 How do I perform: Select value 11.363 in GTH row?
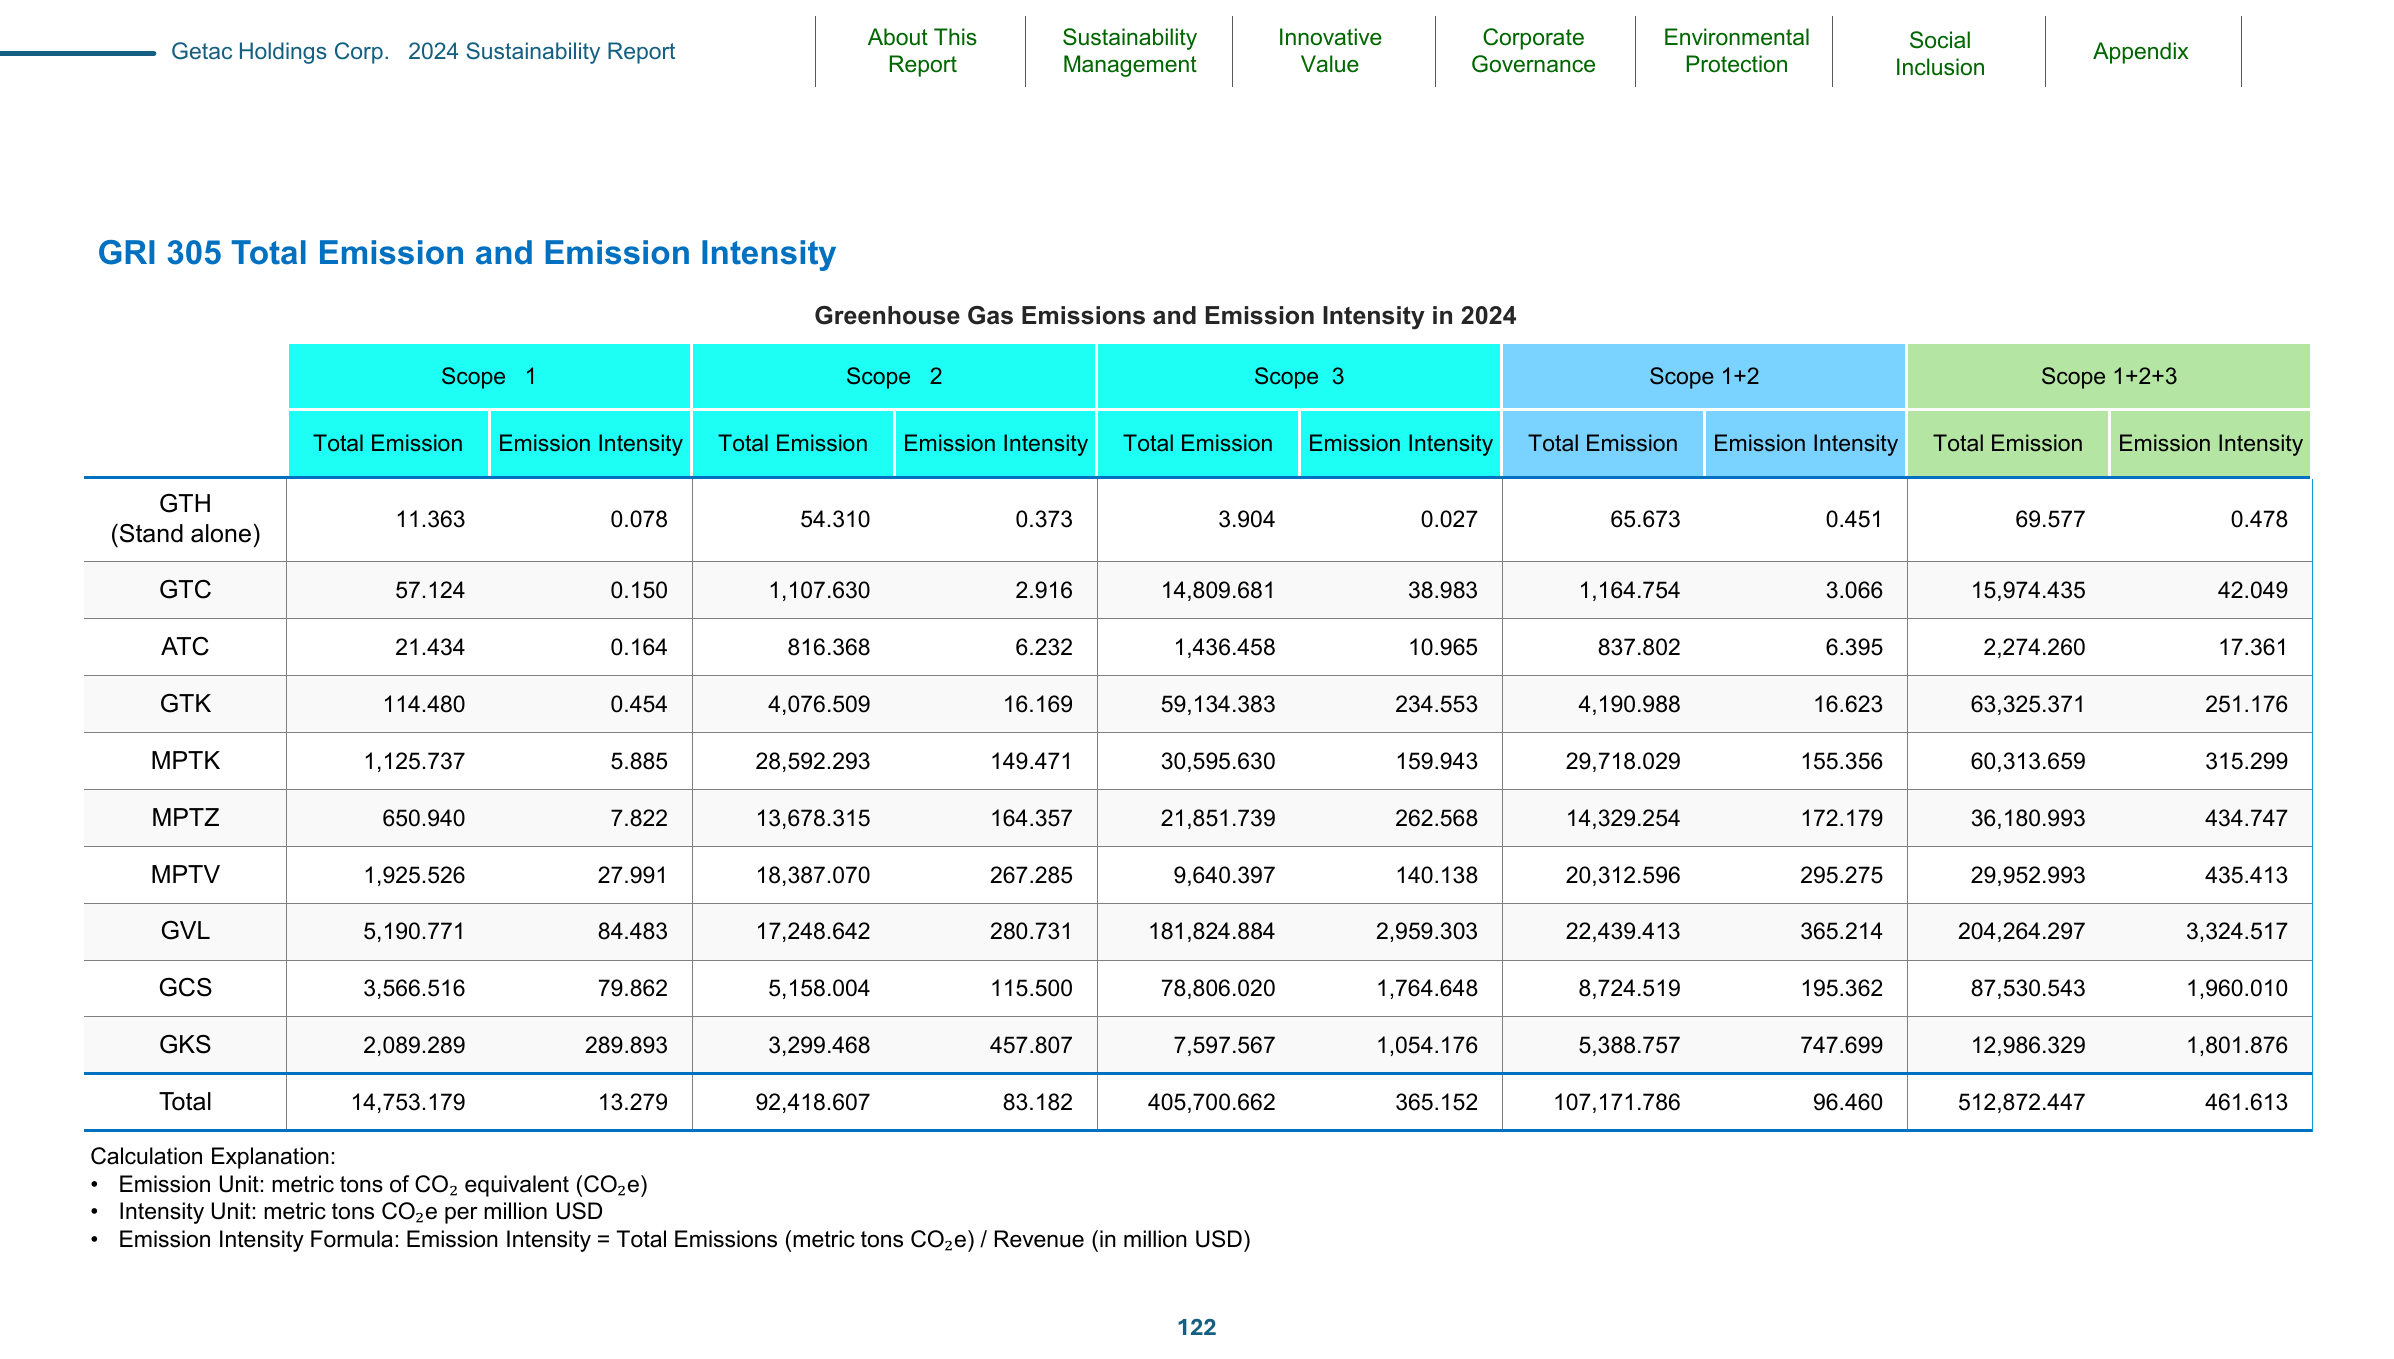point(430,519)
